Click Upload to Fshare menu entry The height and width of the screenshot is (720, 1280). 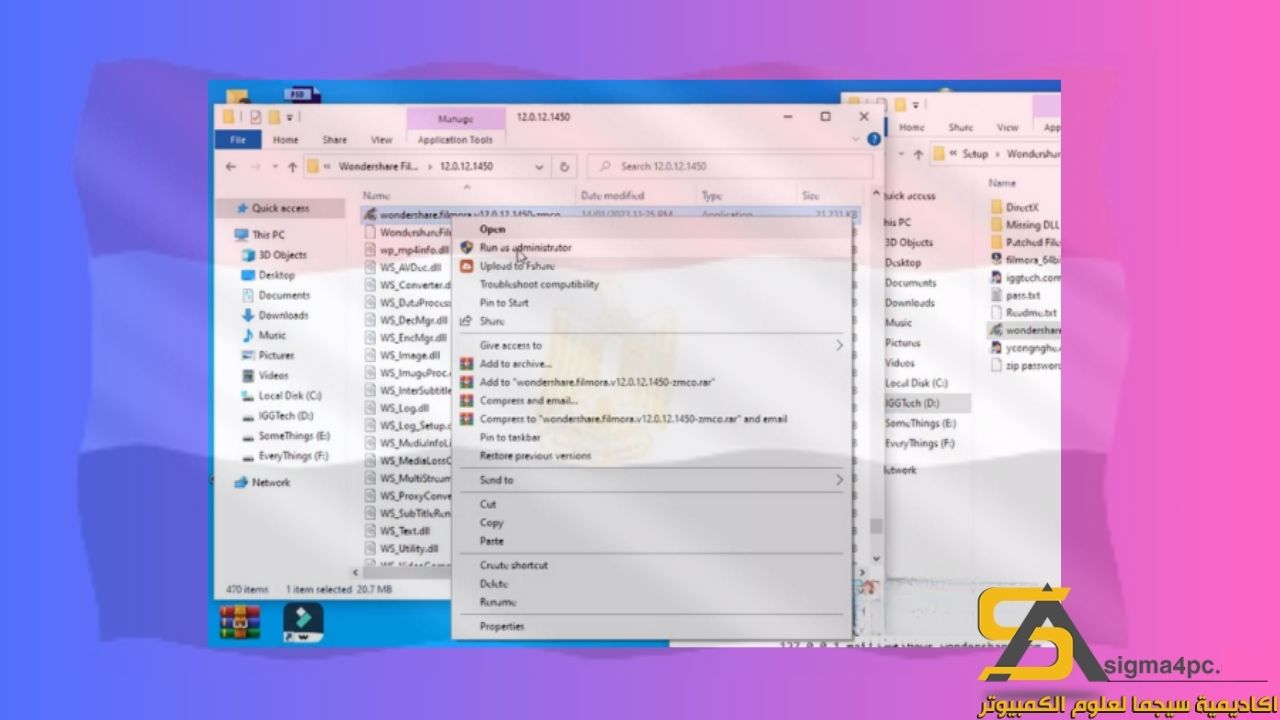(517, 266)
